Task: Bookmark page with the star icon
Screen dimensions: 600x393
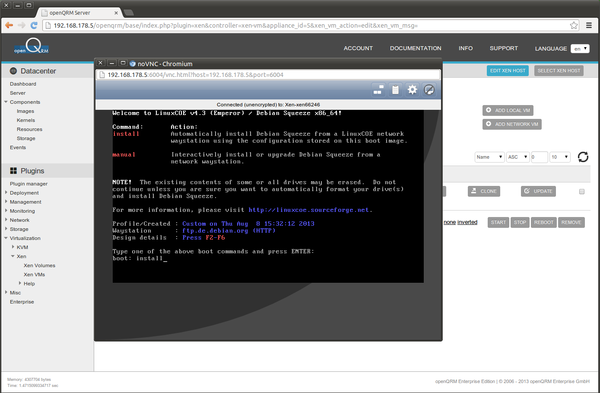Action: click(574, 25)
